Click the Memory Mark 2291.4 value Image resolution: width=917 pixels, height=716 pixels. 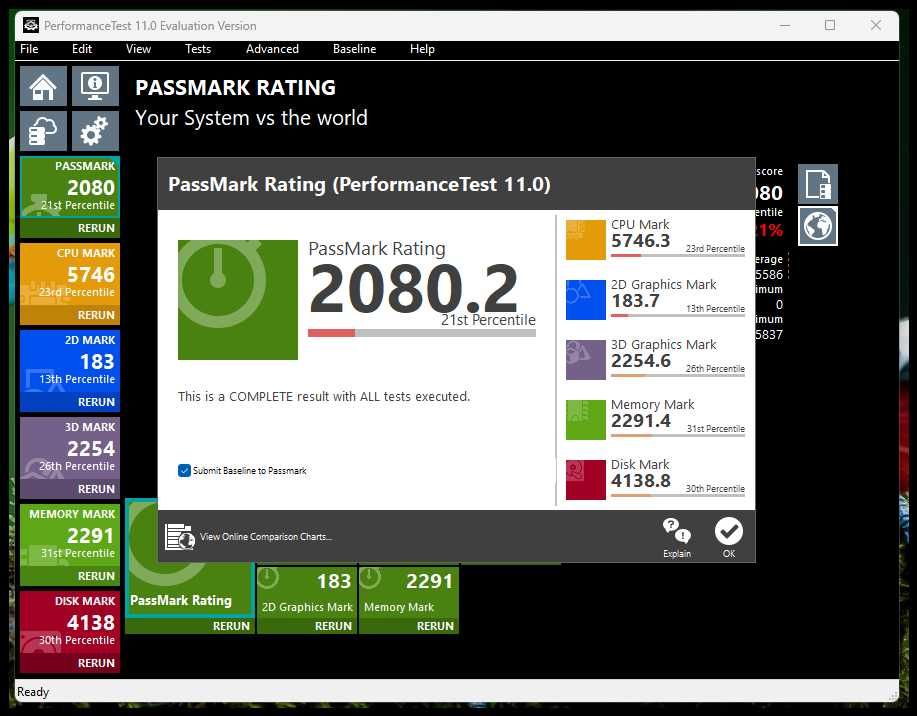point(641,421)
